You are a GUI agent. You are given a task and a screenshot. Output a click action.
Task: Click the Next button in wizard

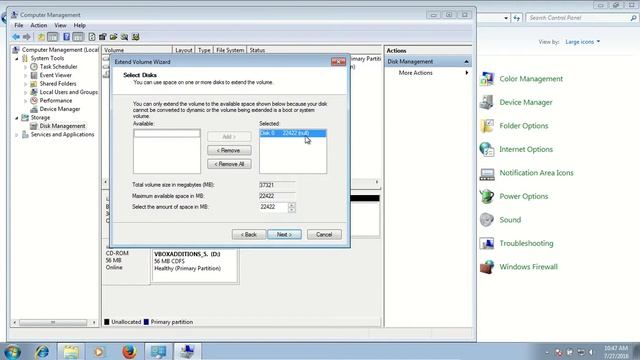(x=284, y=234)
